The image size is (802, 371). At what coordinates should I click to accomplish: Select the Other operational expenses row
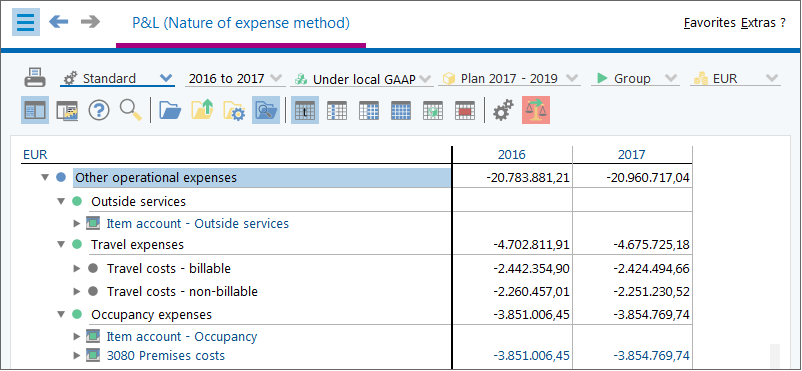pos(262,178)
